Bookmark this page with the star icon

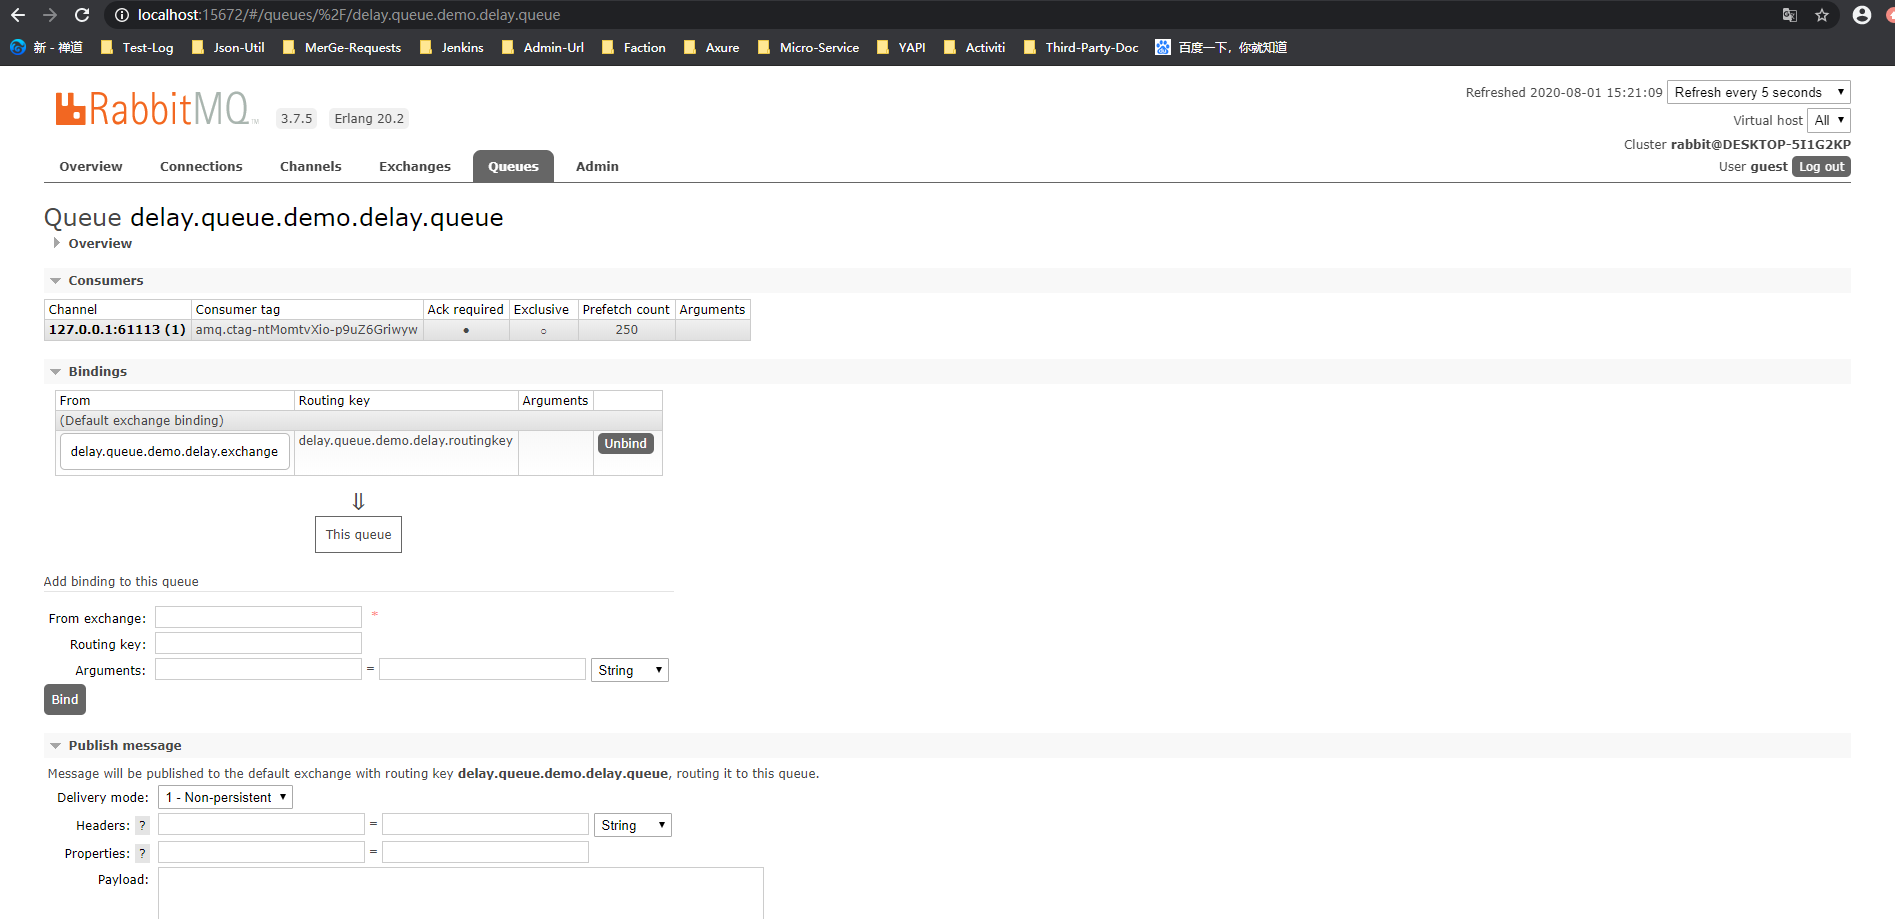pos(1822,15)
